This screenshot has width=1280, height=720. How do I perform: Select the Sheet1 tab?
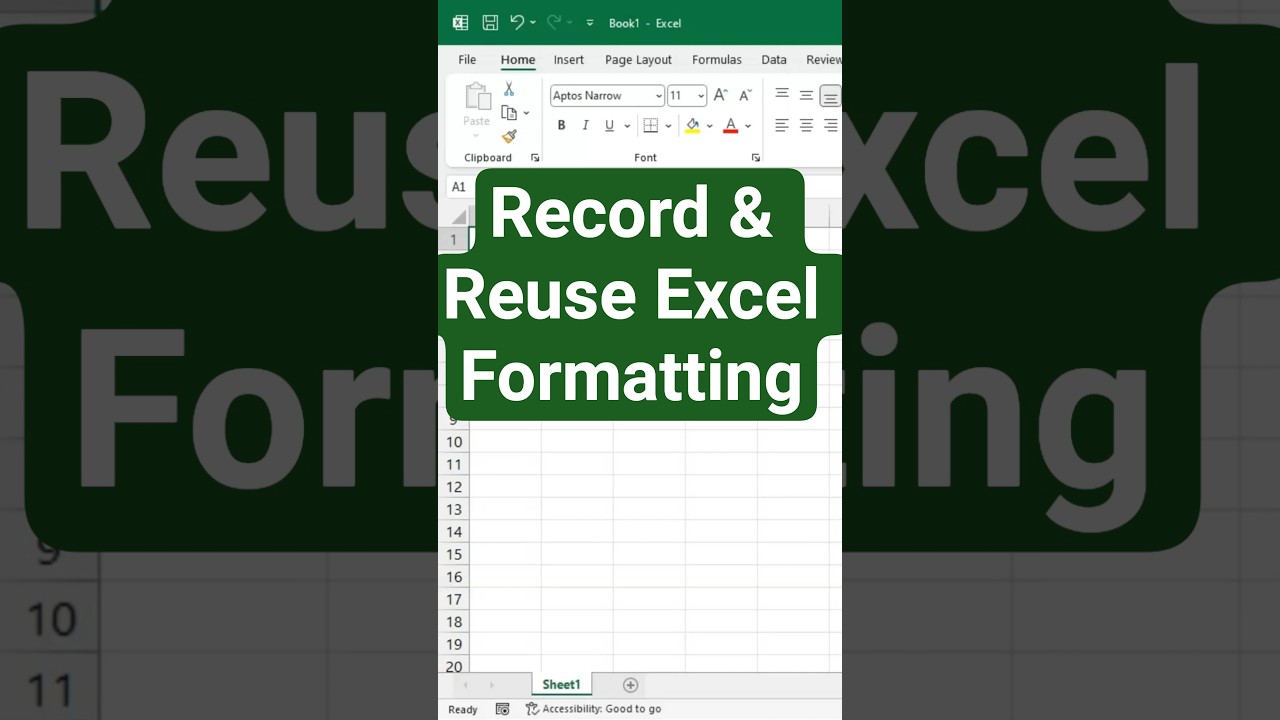tap(561, 685)
